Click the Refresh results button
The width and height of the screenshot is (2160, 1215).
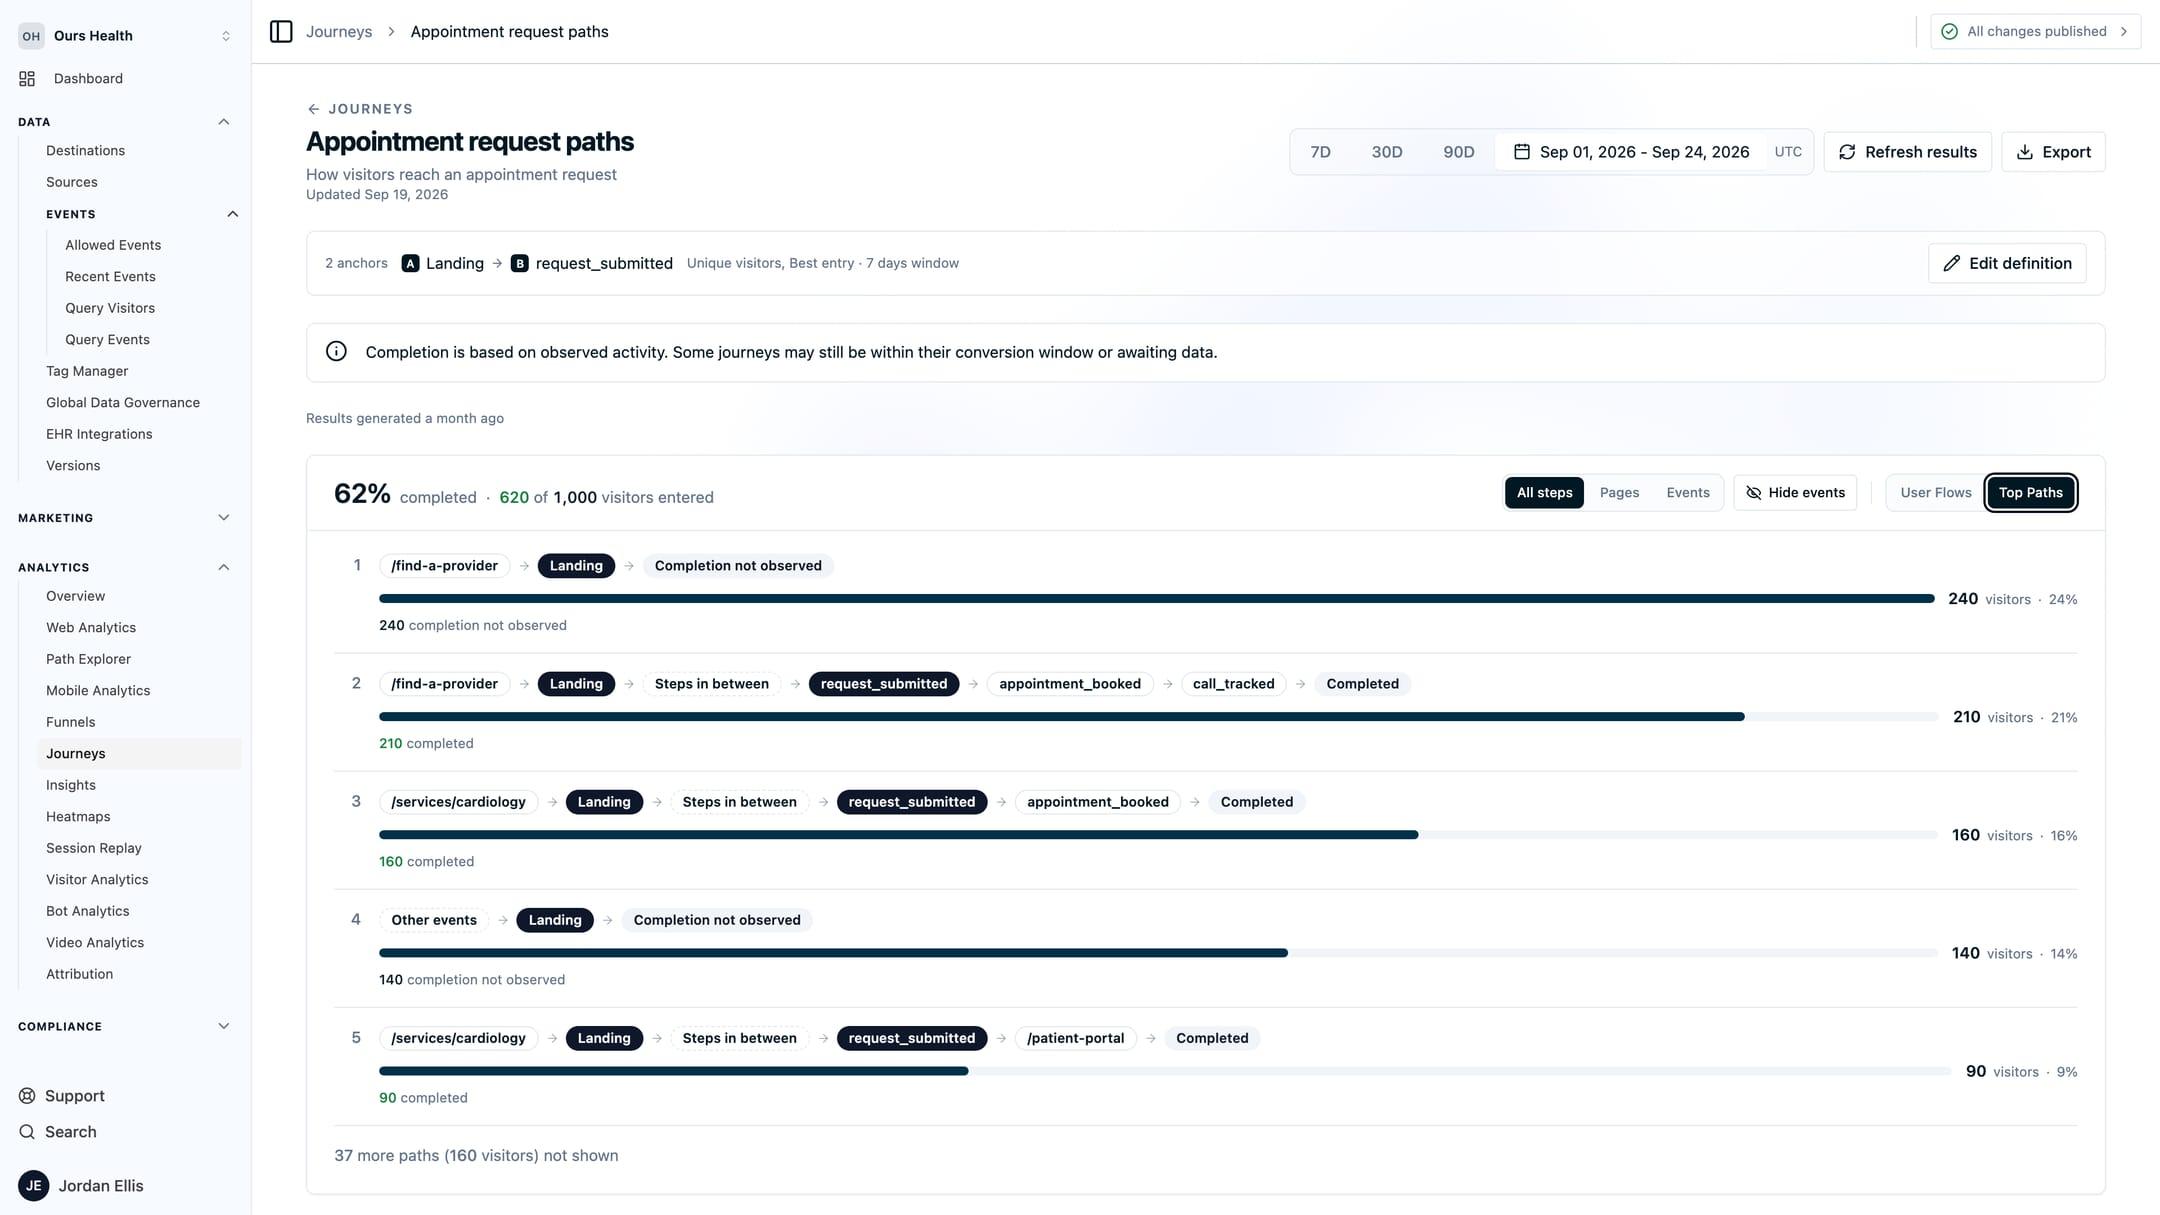pyautogui.click(x=1907, y=152)
